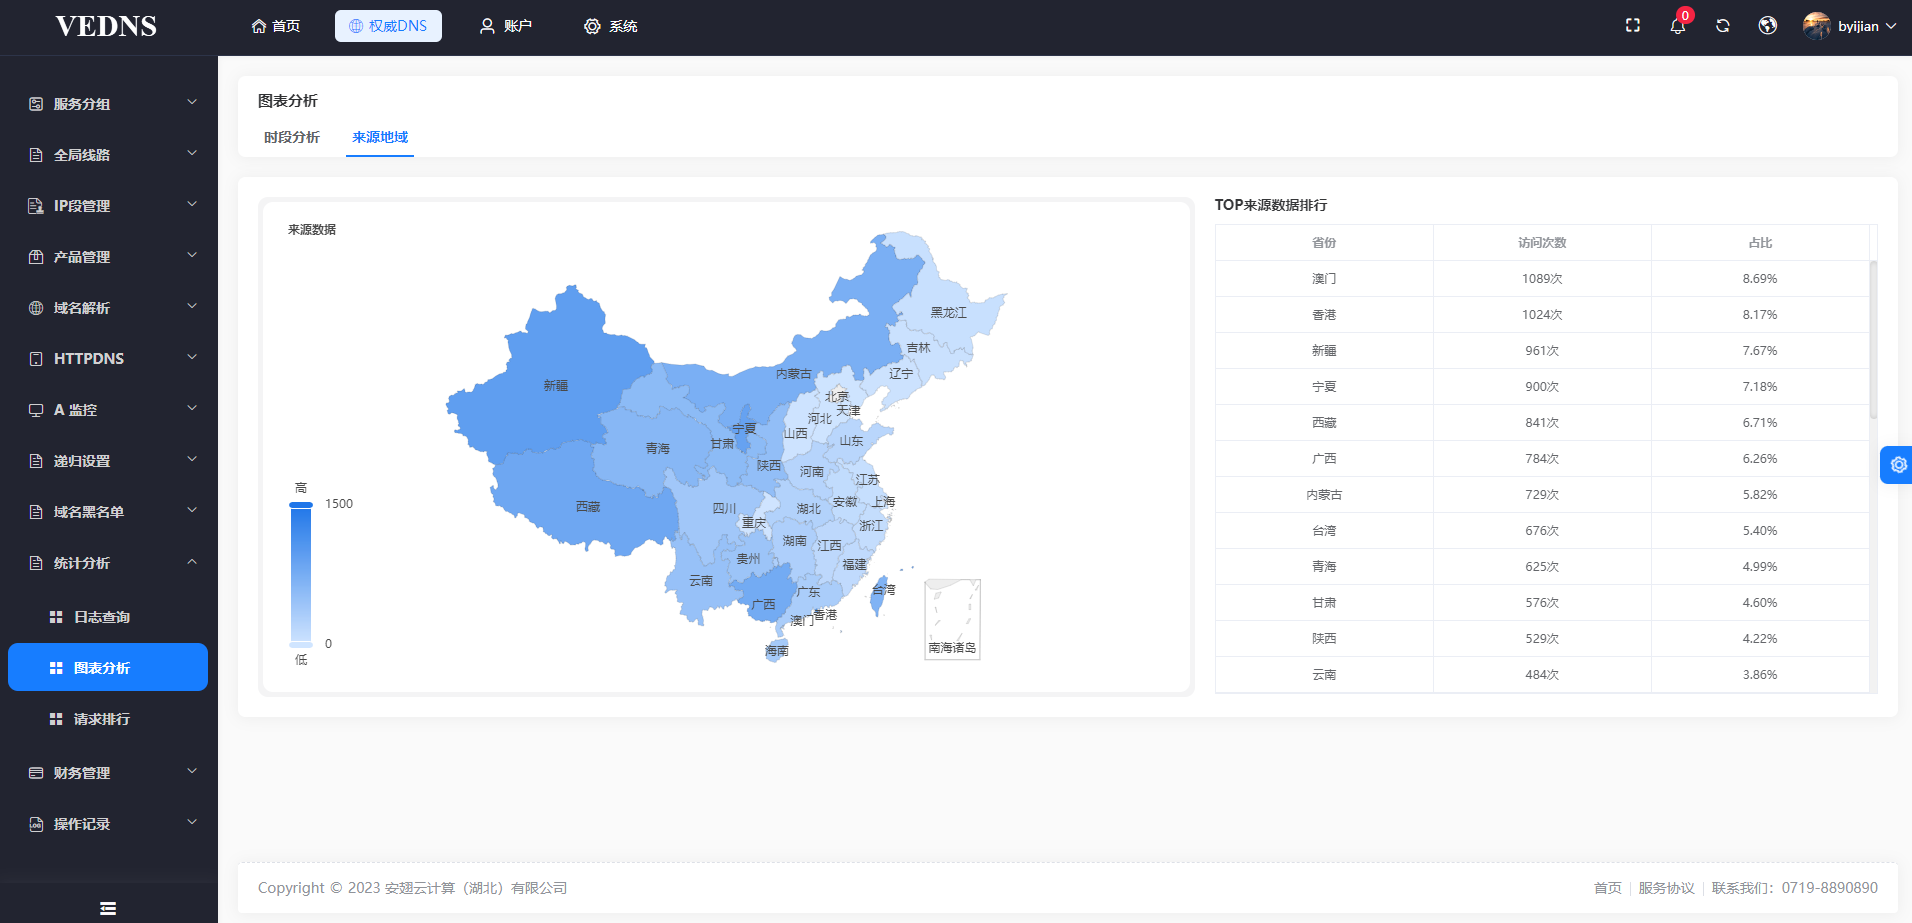Click the 服务协议 footer link

(x=1666, y=887)
